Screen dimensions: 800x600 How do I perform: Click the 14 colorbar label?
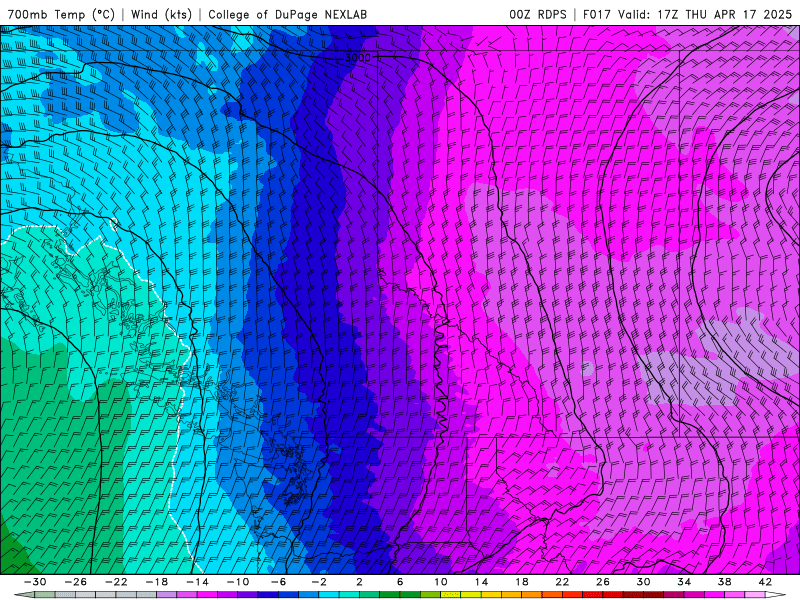[481, 582]
